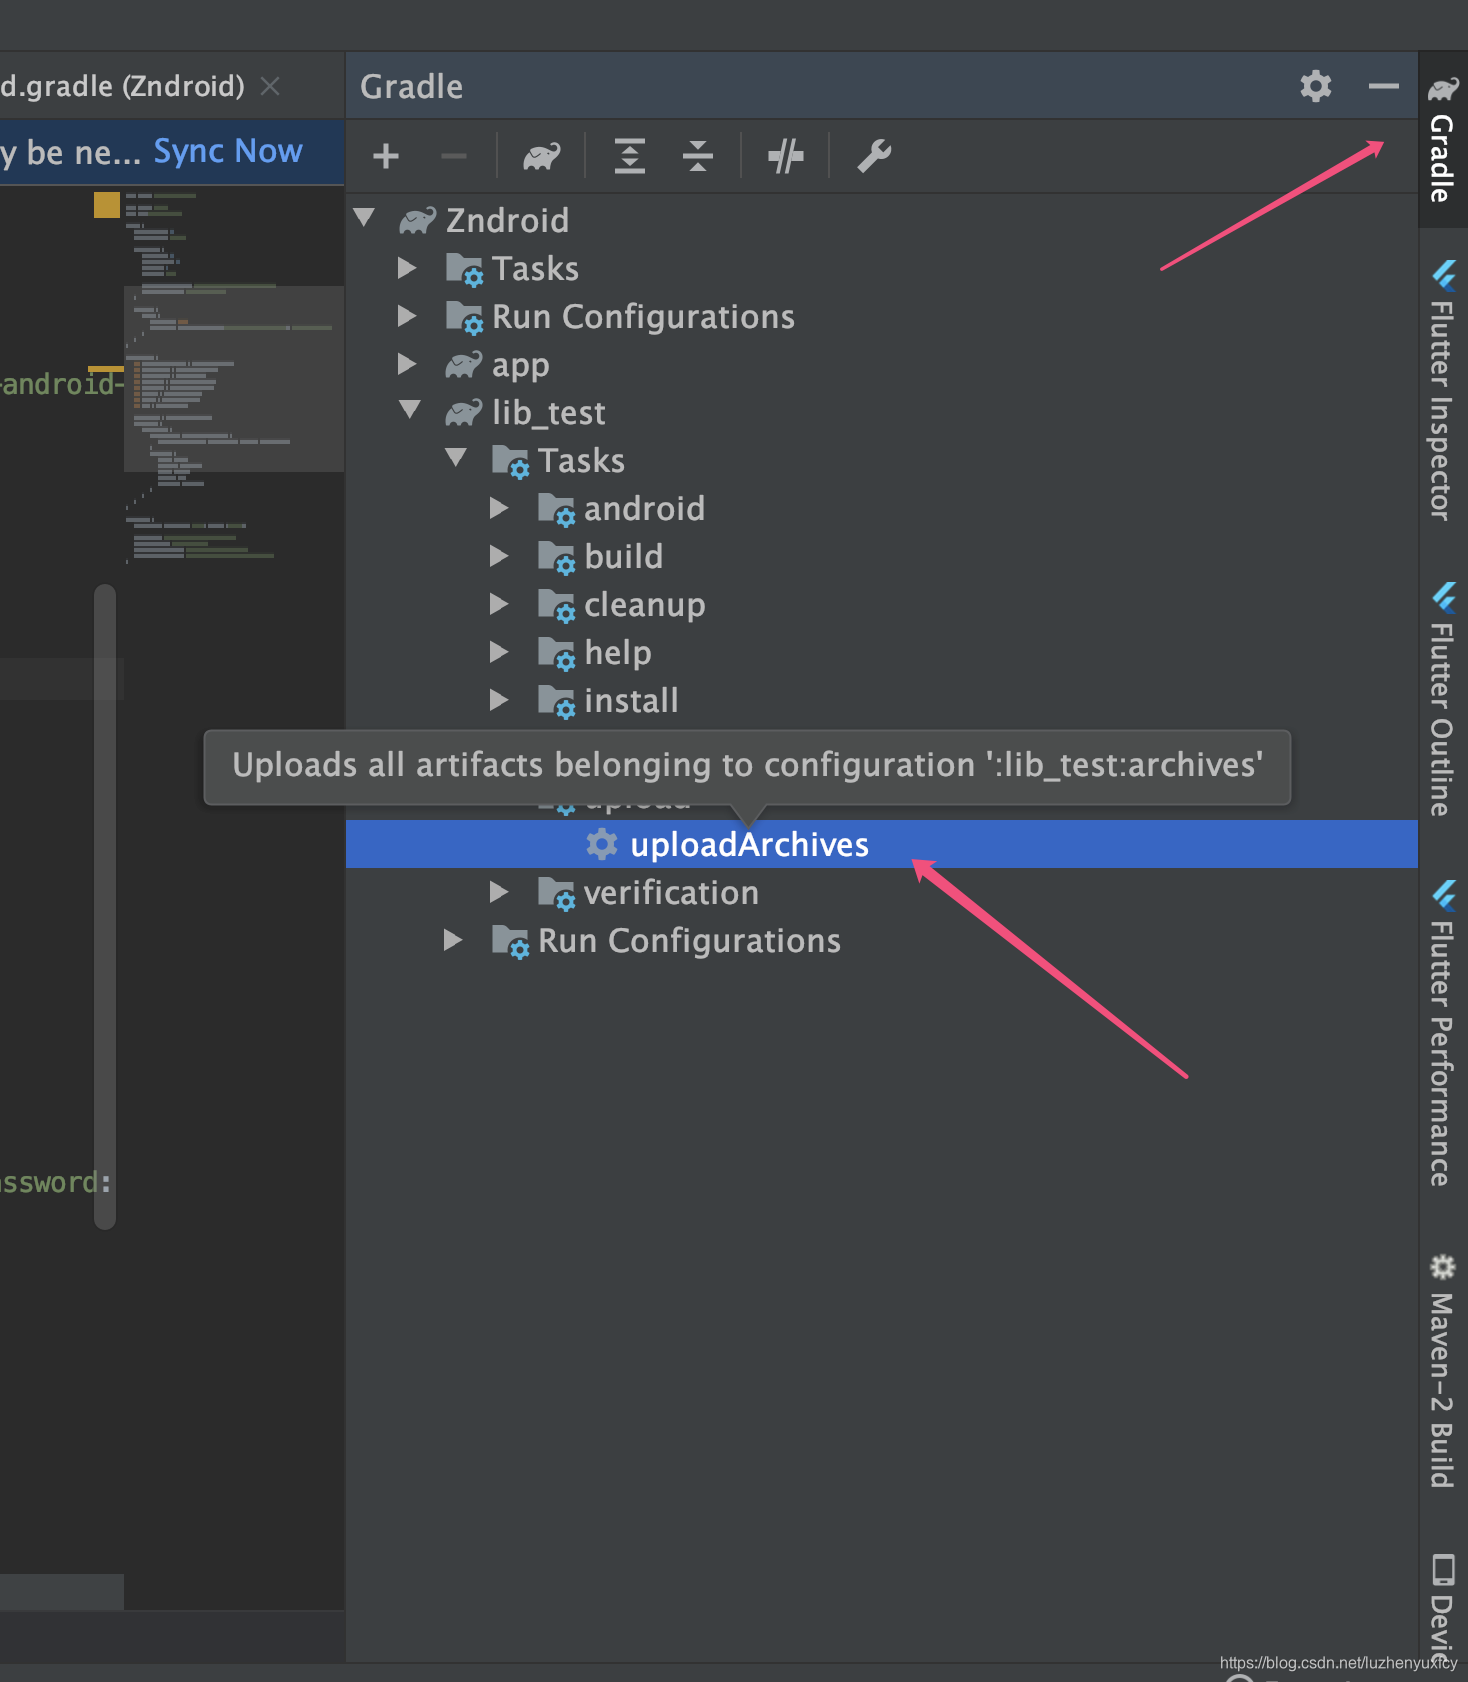
Task: Click Zndroid elephant project icon
Action: 417,220
